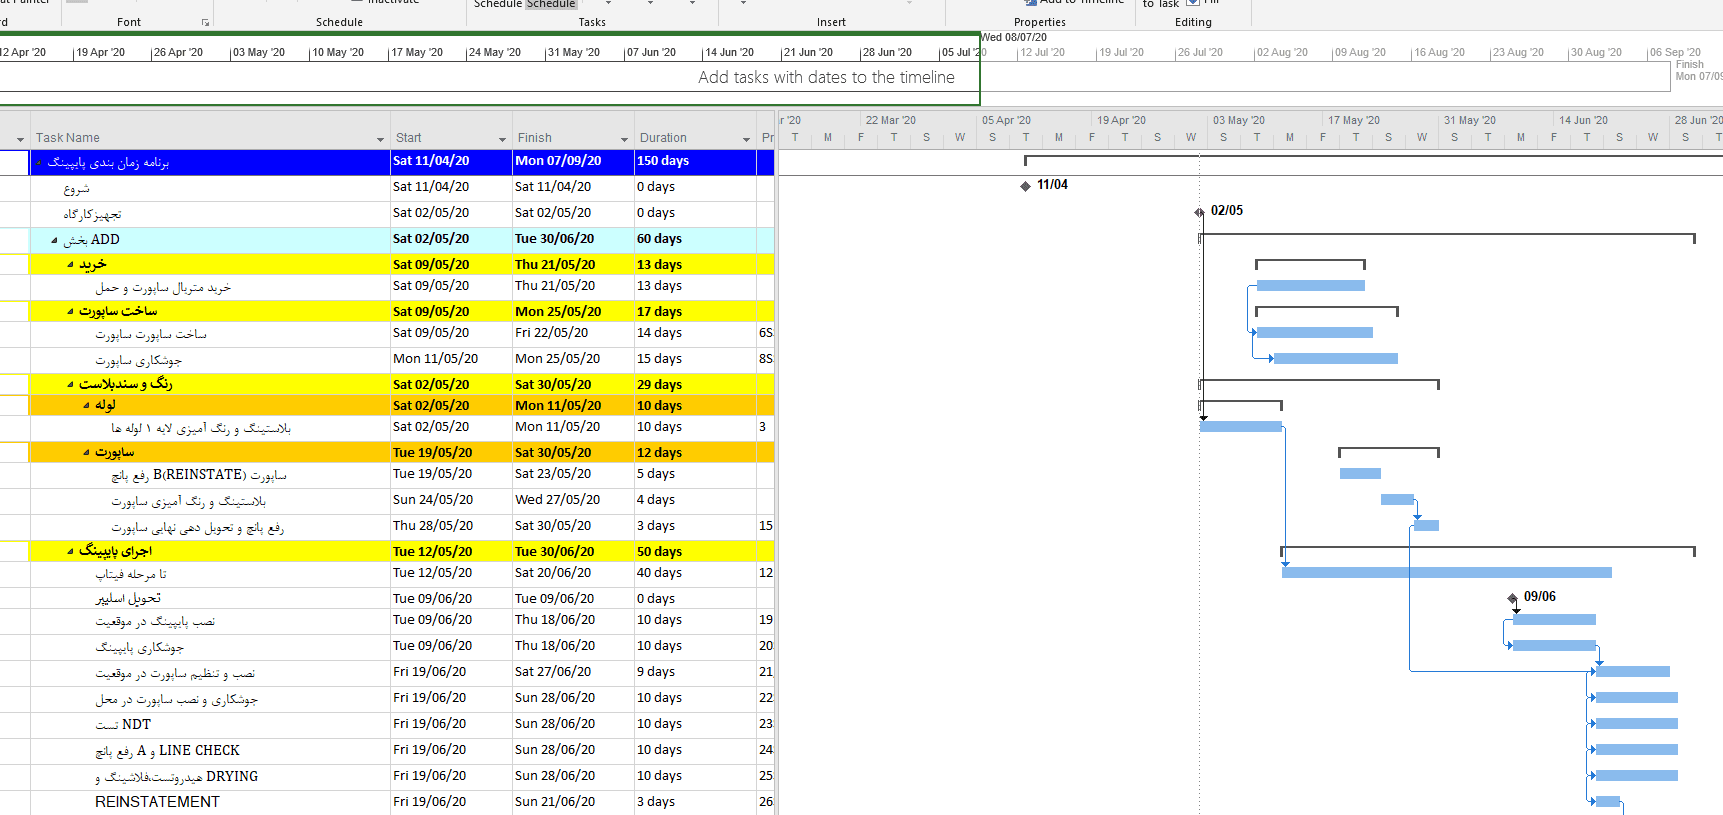Image resolution: width=1723 pixels, height=815 pixels.
Task: Click the '40 days' duration cell
Action: pyautogui.click(x=695, y=573)
